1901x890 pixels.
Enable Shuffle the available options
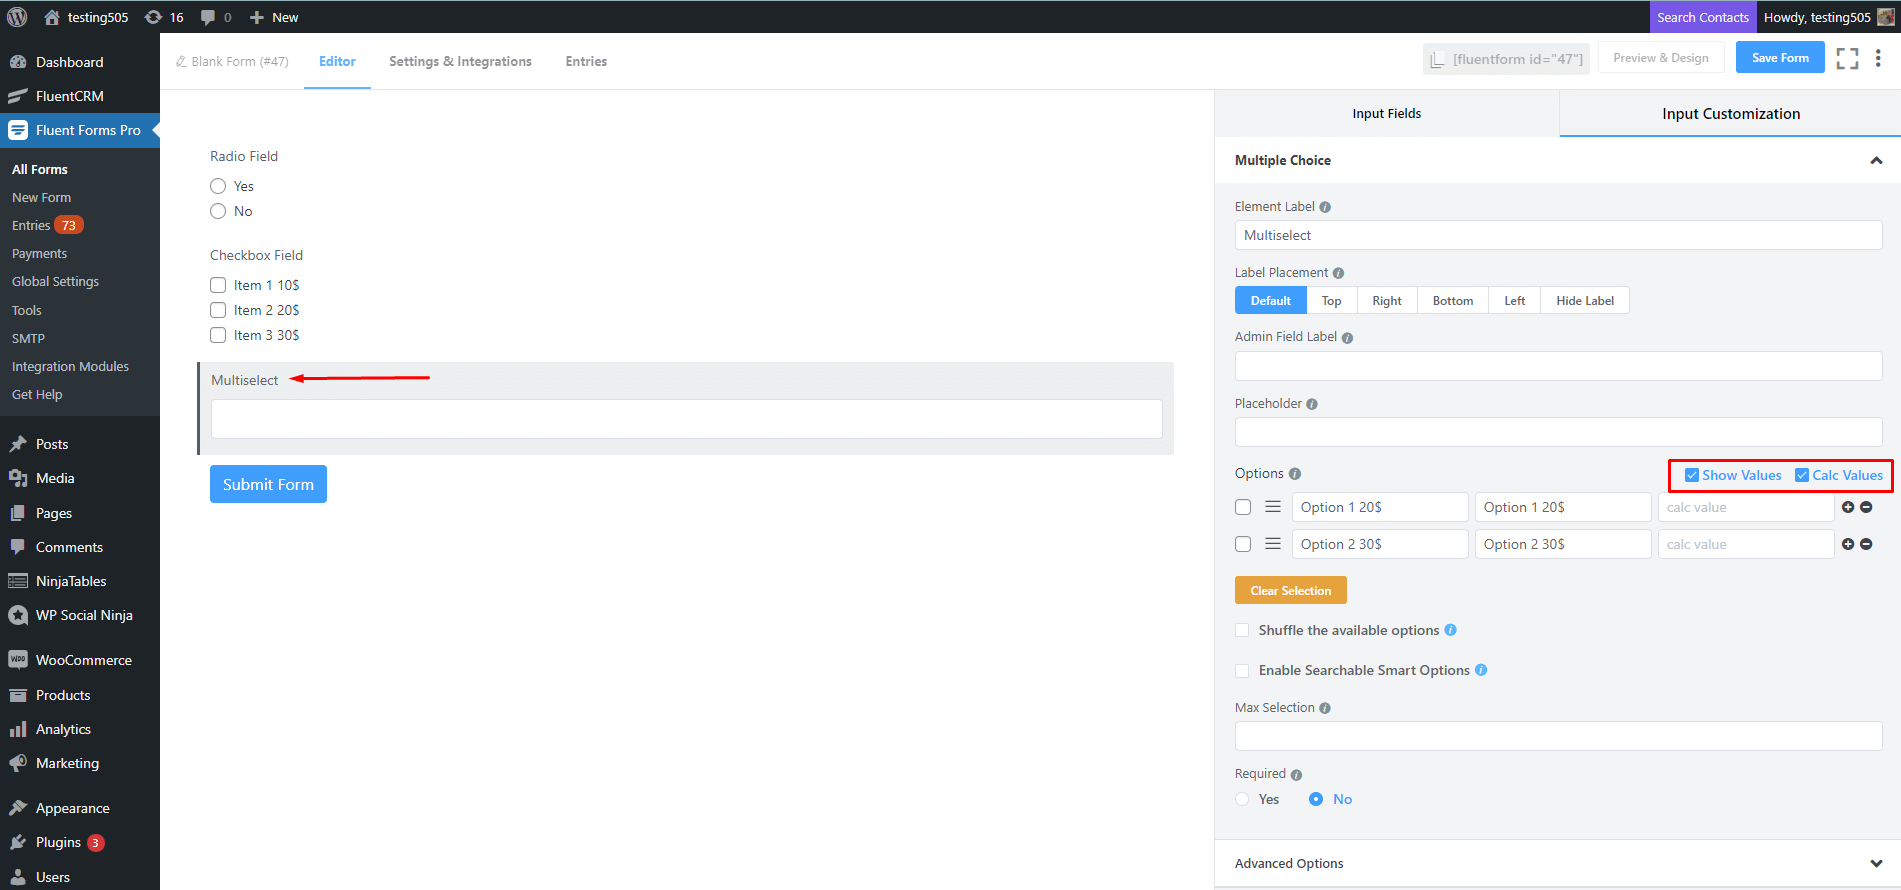point(1242,630)
